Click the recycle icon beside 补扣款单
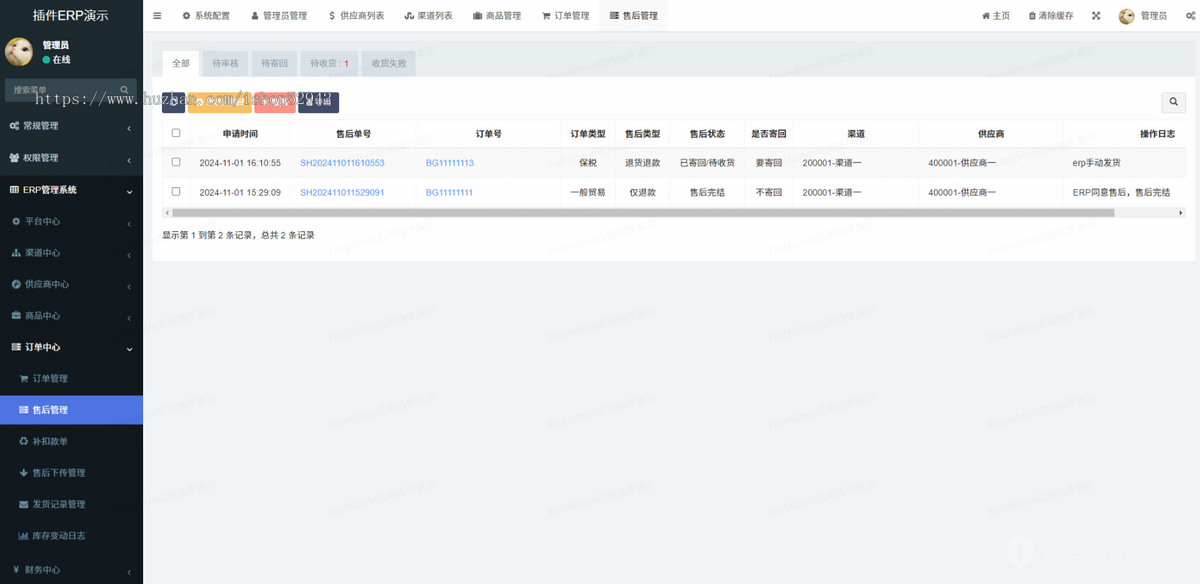This screenshot has height=584, width=1200. click(24, 441)
